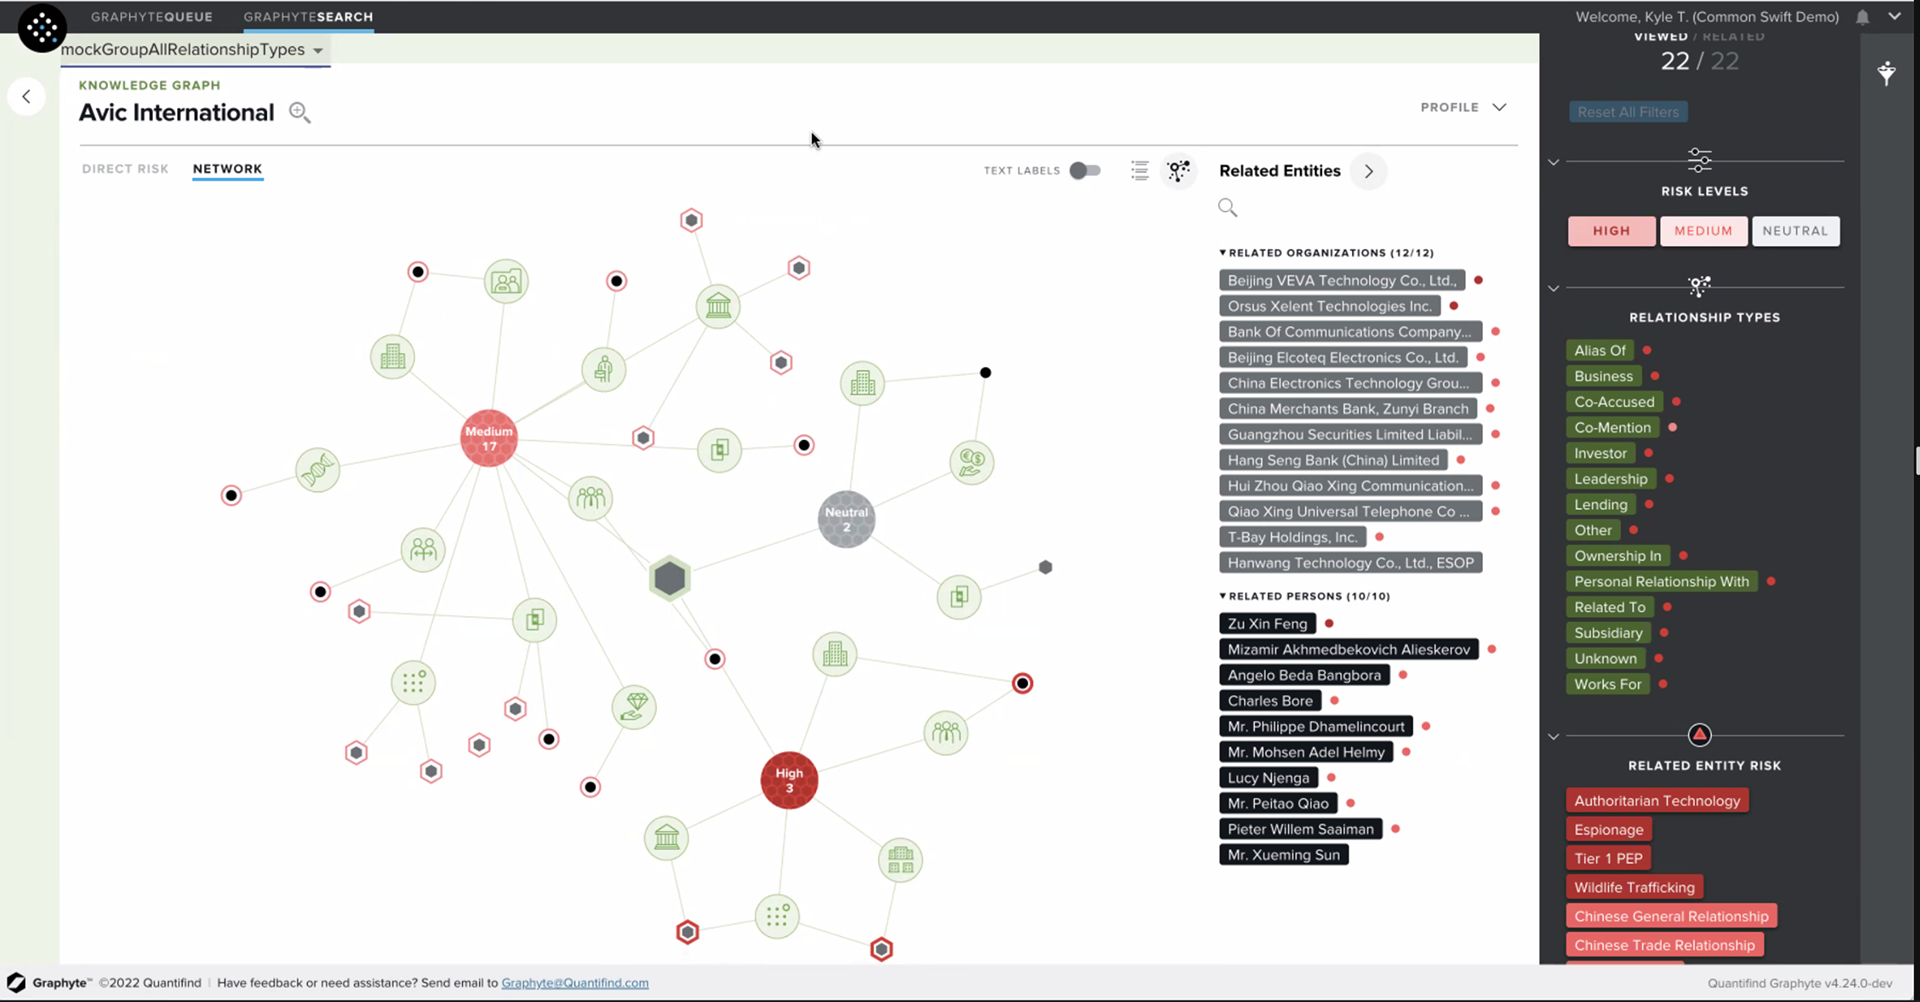Click the central gray hexagon entity node
Viewport: 1920px width, 1002px height.
[670, 578]
